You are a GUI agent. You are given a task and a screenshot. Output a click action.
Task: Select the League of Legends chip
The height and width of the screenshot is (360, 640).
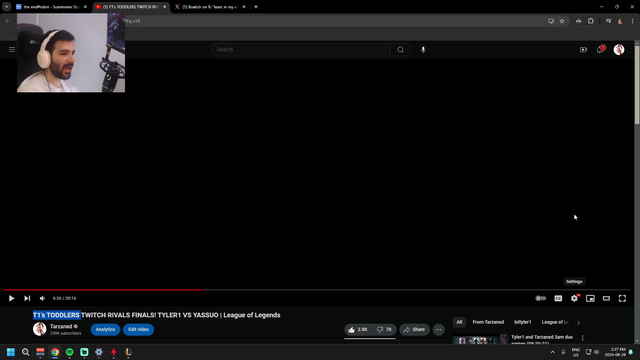[555, 322]
